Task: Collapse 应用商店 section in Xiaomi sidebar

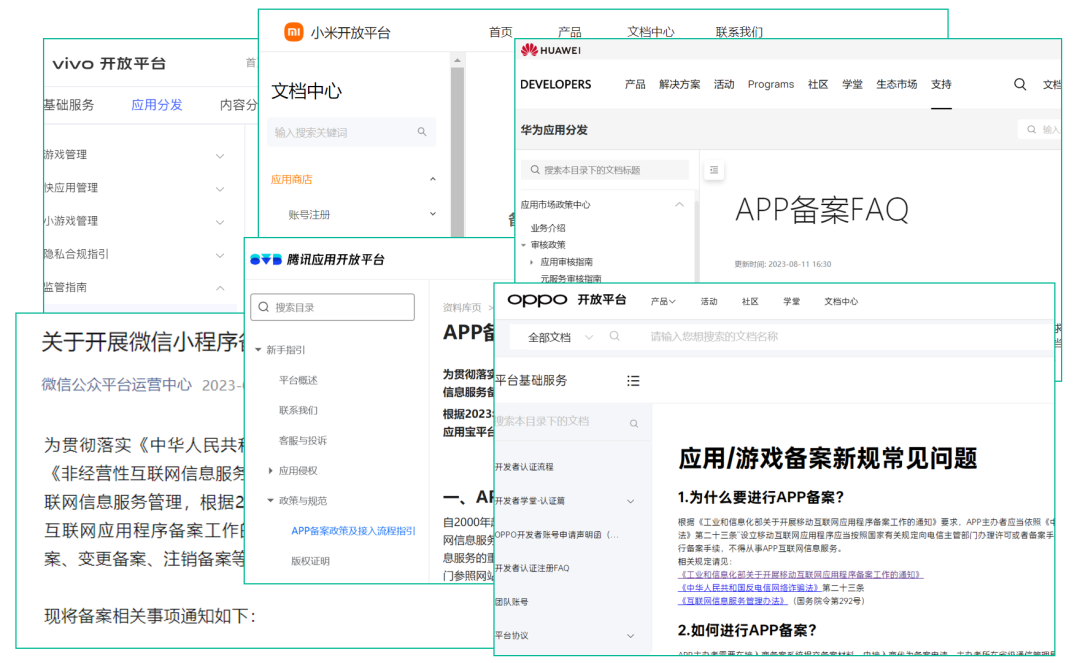Action: (x=433, y=179)
